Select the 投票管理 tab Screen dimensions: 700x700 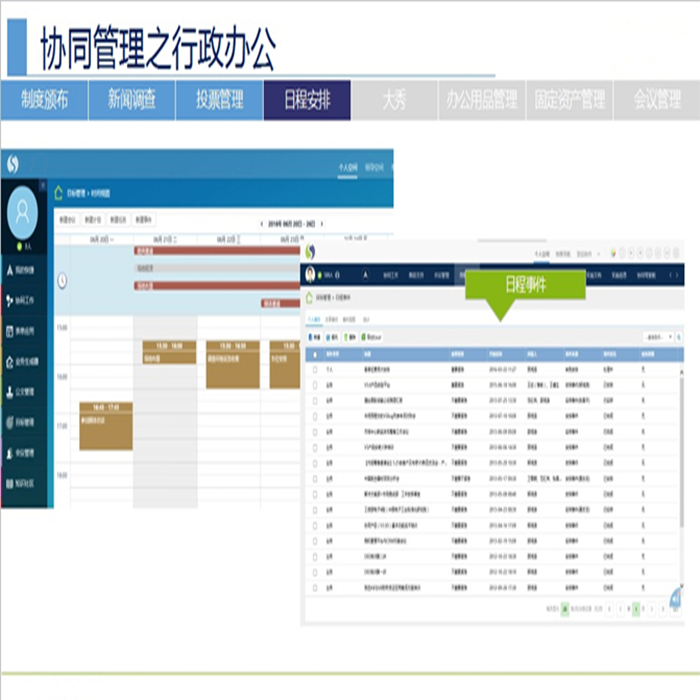218,100
